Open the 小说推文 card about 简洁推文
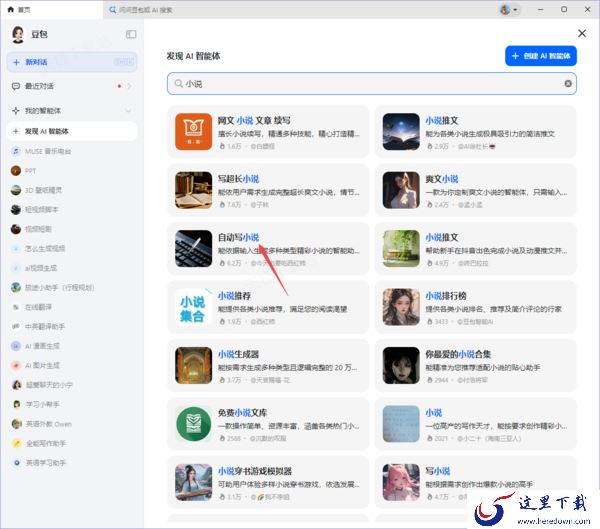Viewport: 600px width, 529px height. (x=476, y=132)
